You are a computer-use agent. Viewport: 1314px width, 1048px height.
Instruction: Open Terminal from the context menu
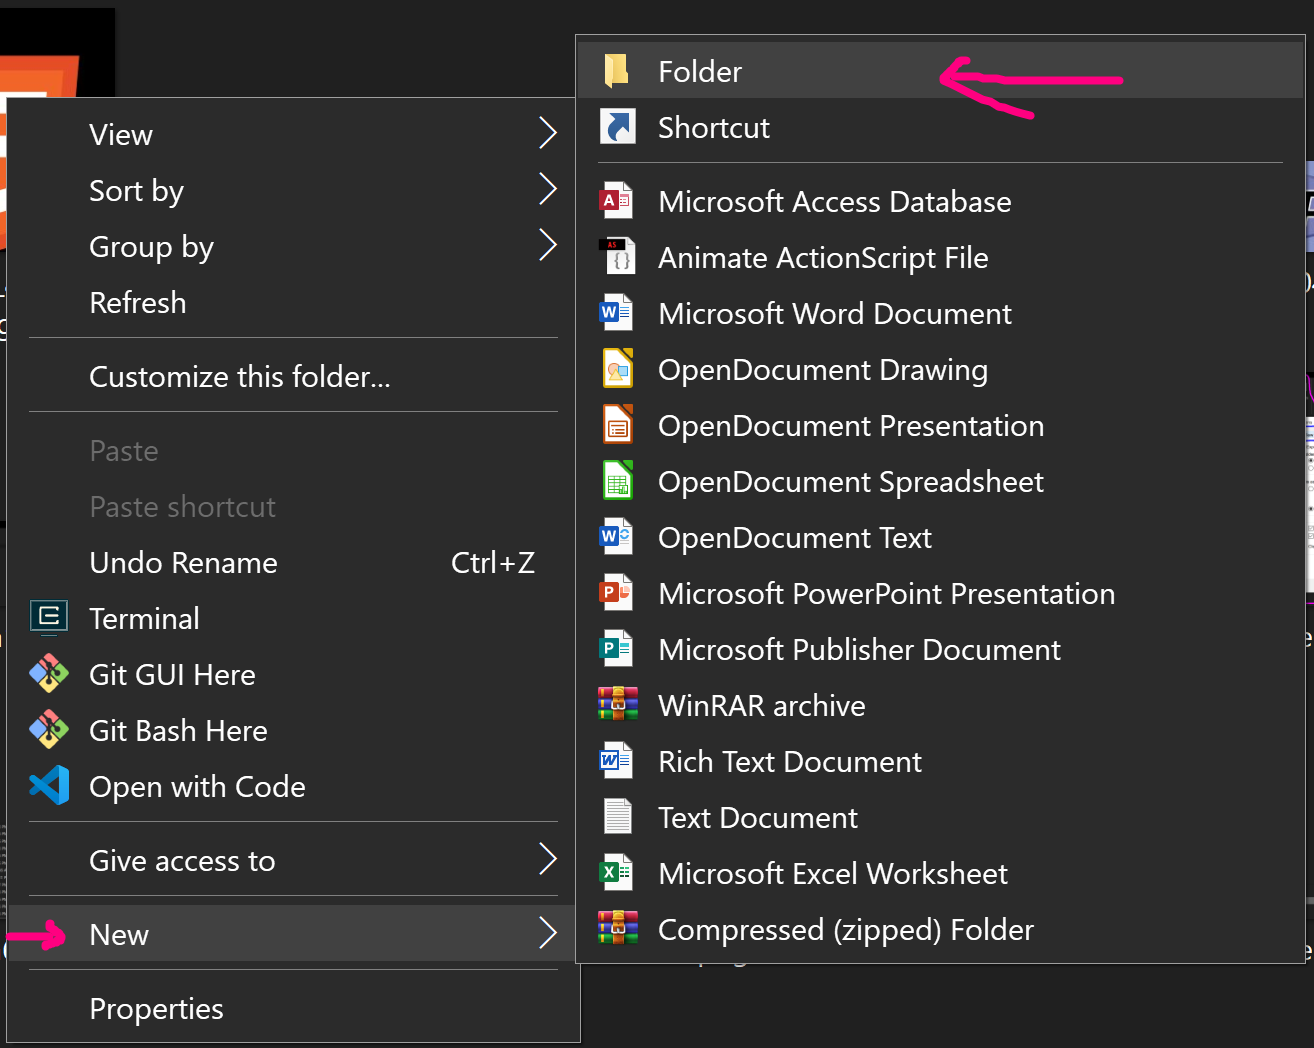click(293, 618)
